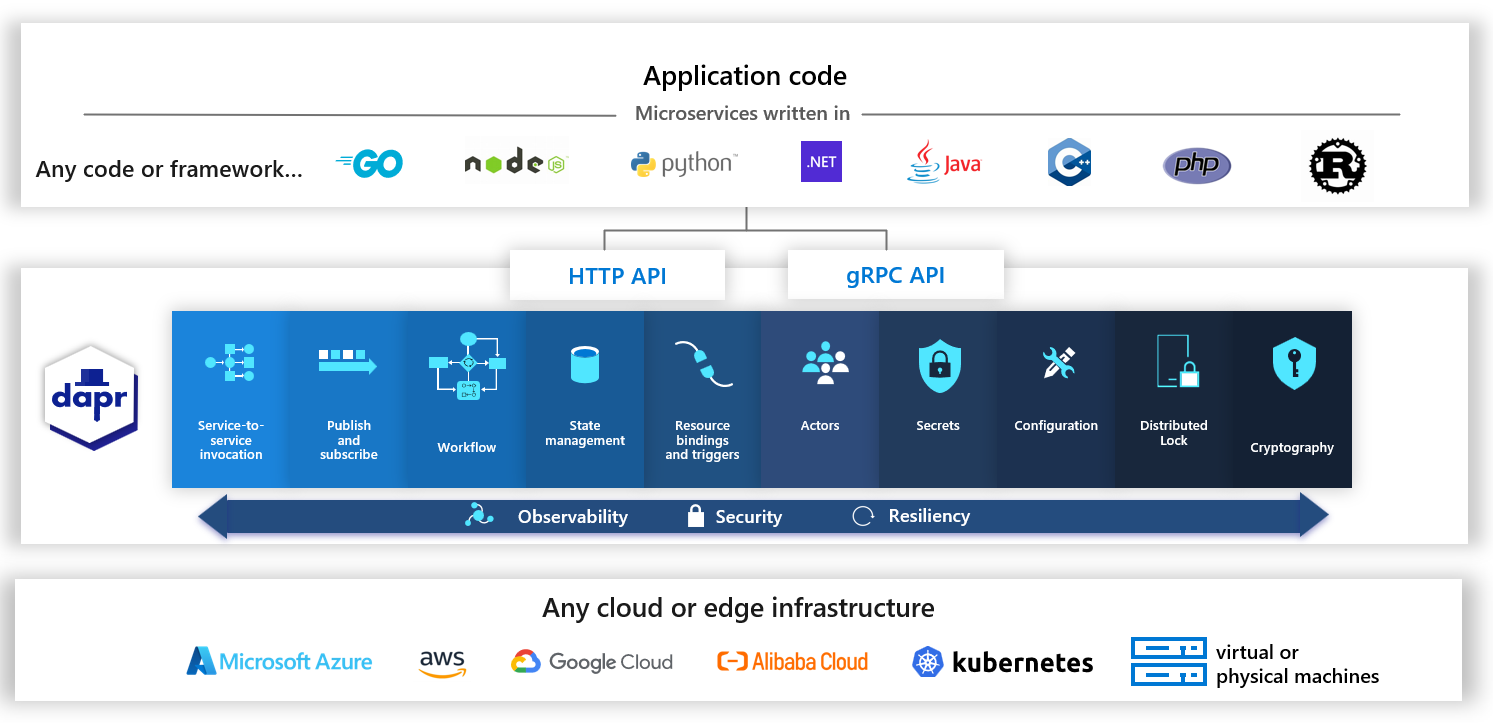
Task: Click the Security label
Action: pos(749,517)
